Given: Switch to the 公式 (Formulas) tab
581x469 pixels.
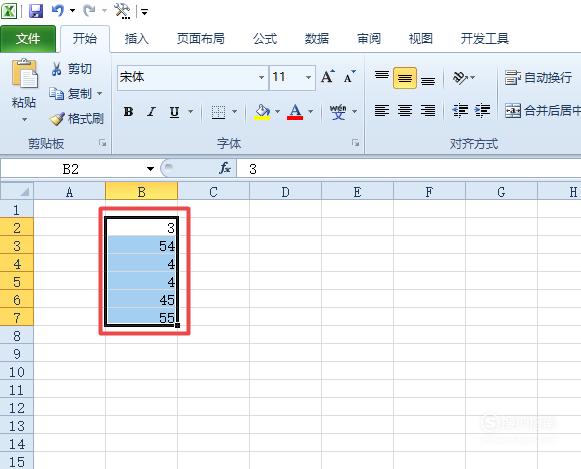Looking at the screenshot, I should 265,39.
